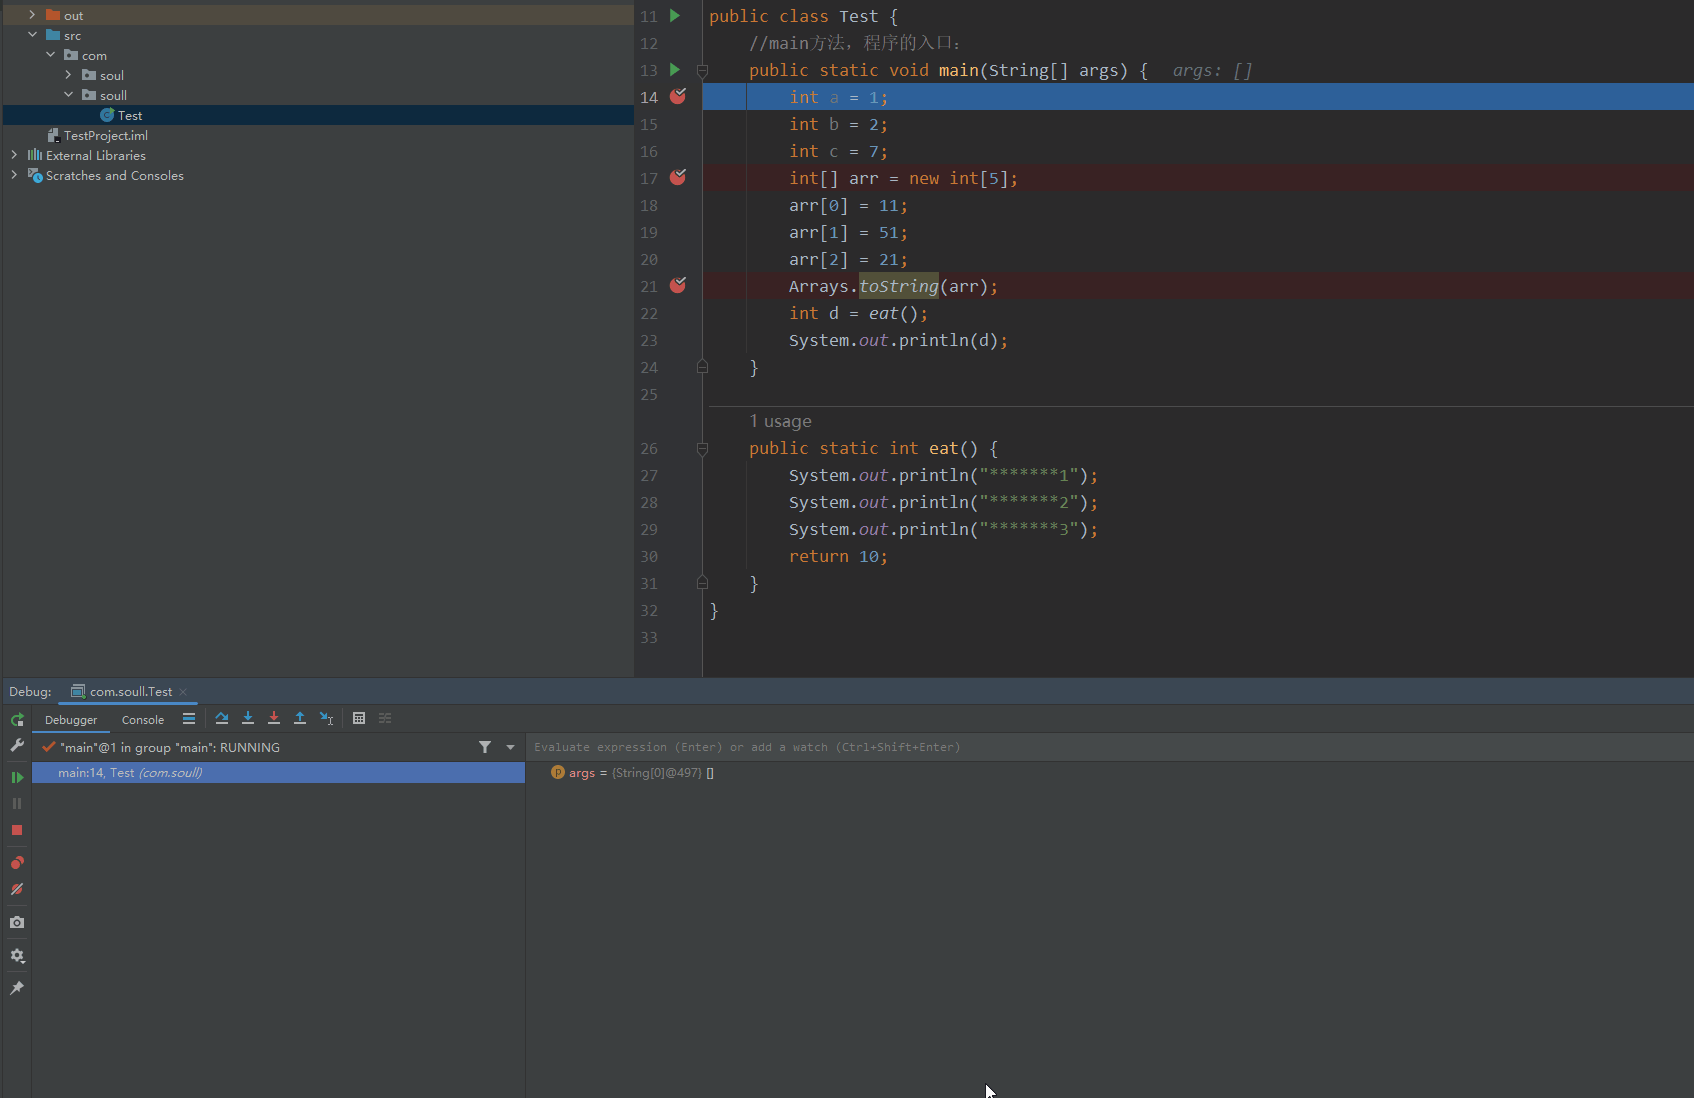
Task: Select the out folder row
Action: (x=318, y=15)
